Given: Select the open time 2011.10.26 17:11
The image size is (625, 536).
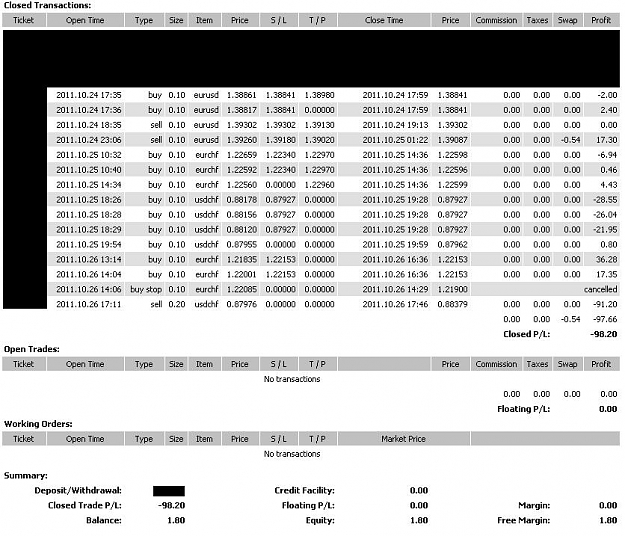Looking at the screenshot, I should (x=88, y=304).
